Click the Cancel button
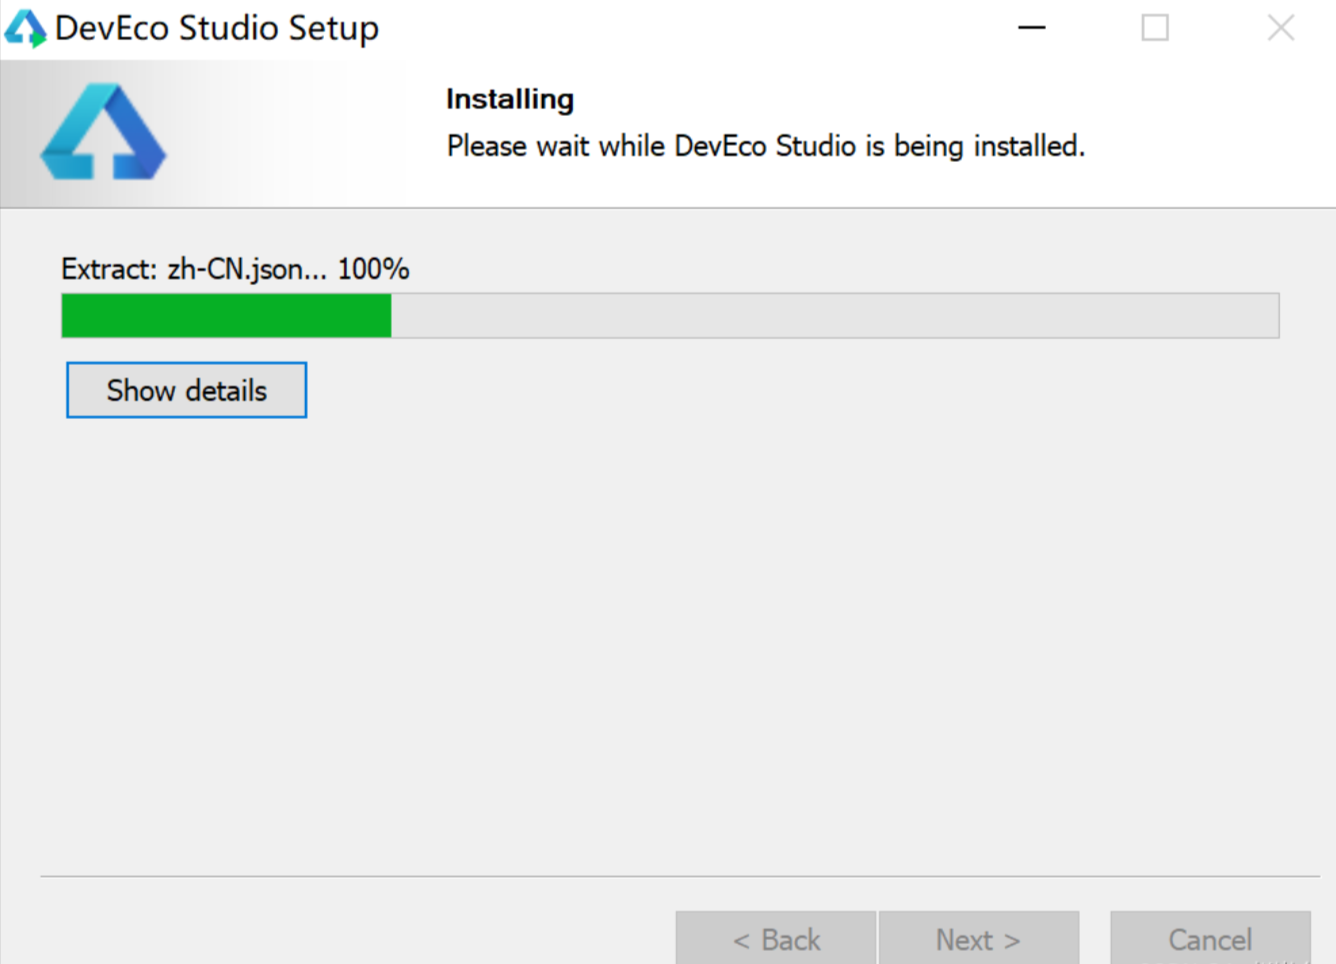The height and width of the screenshot is (964, 1336). coord(1210,939)
